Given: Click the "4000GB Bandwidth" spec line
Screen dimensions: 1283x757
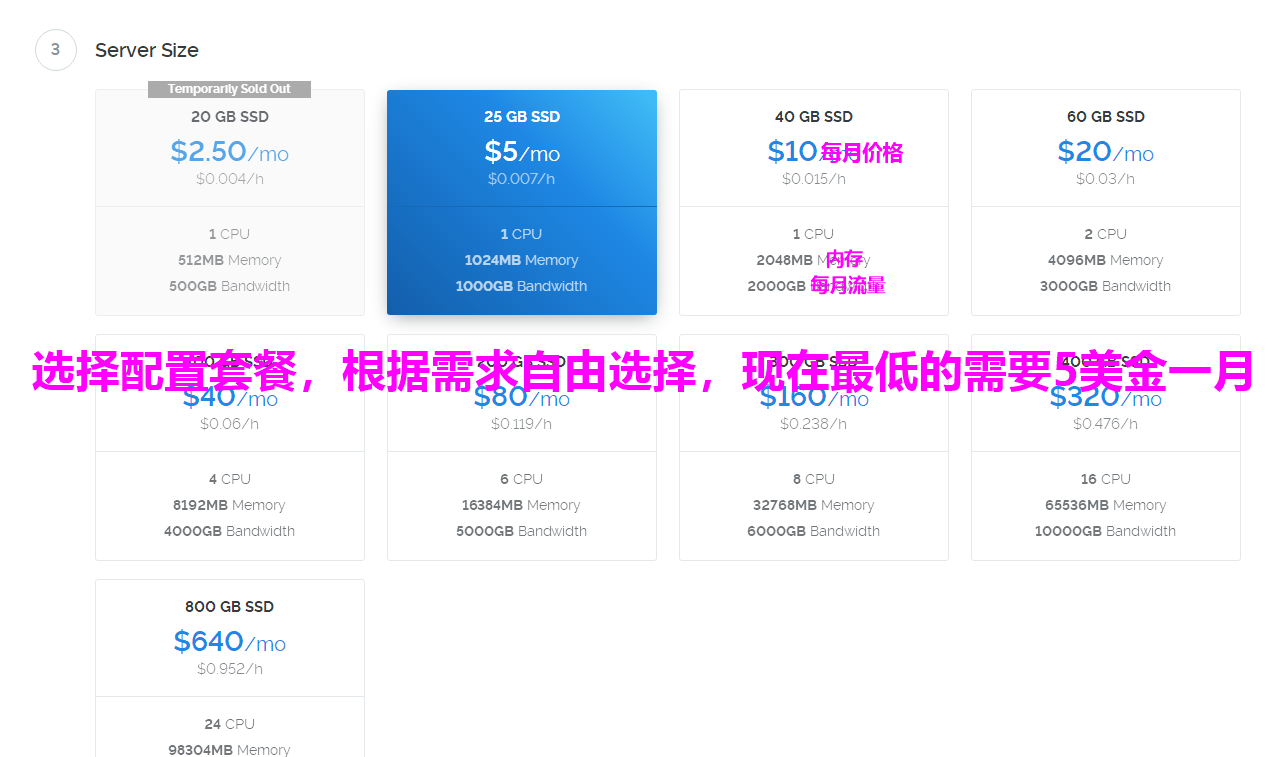Looking at the screenshot, I should (230, 531).
